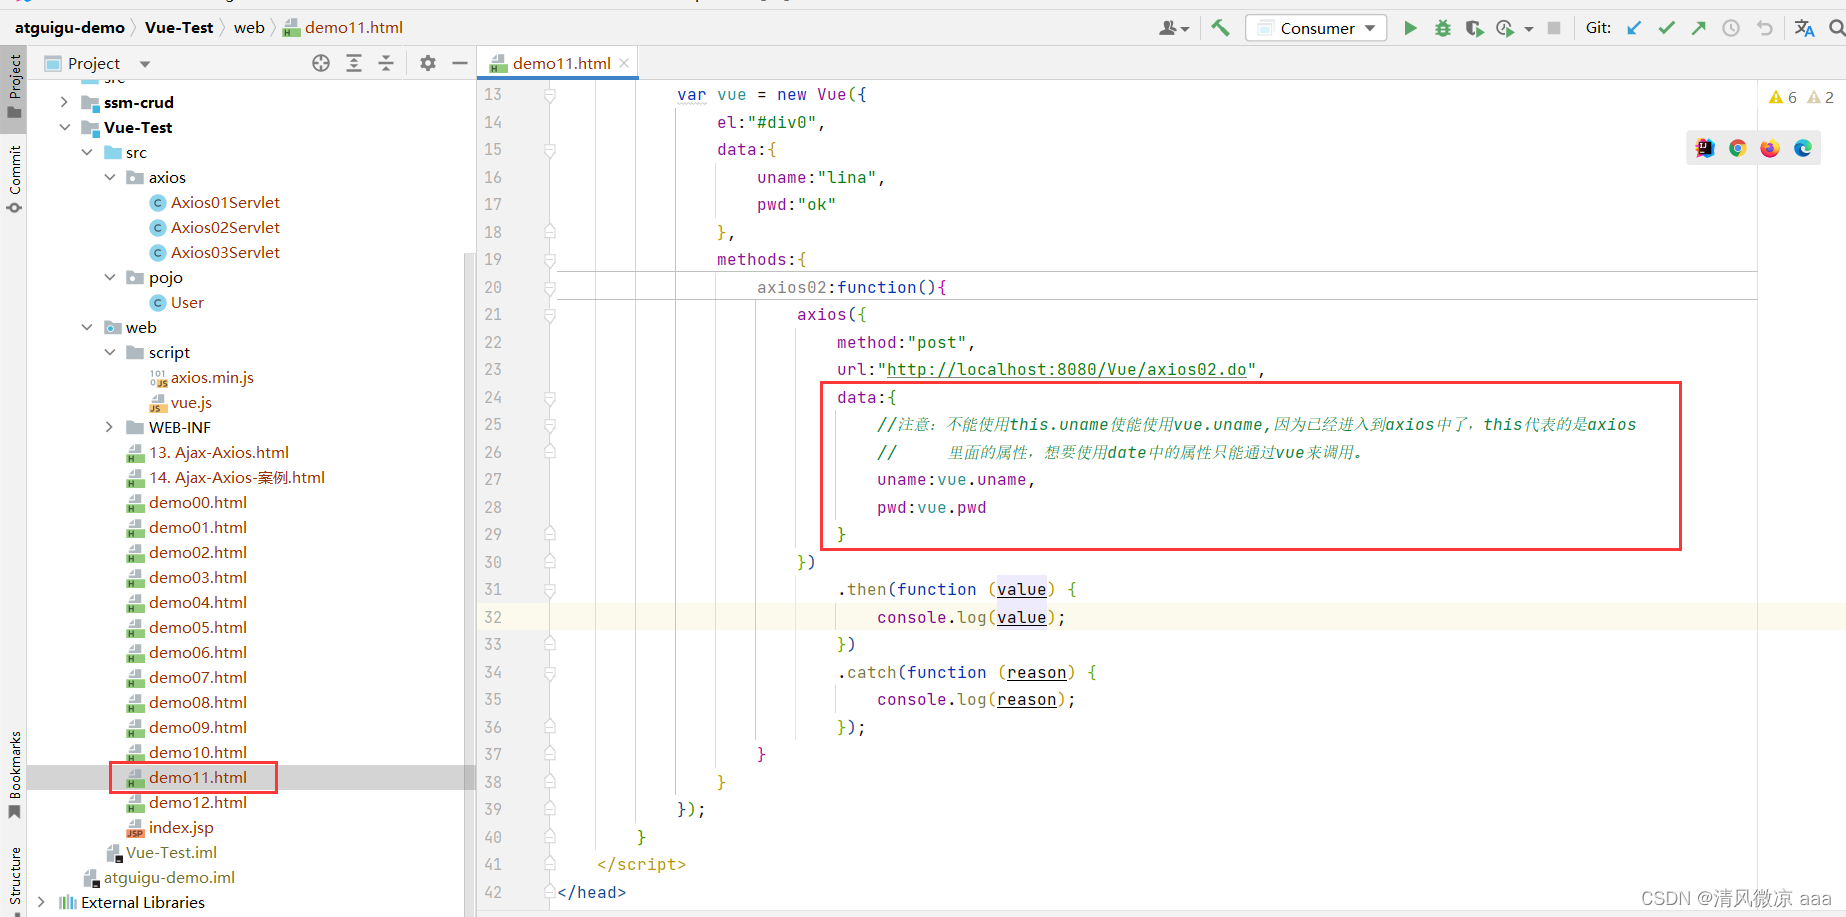The width and height of the screenshot is (1846, 917).
Task: Expand External Libraries node
Action: 41,902
